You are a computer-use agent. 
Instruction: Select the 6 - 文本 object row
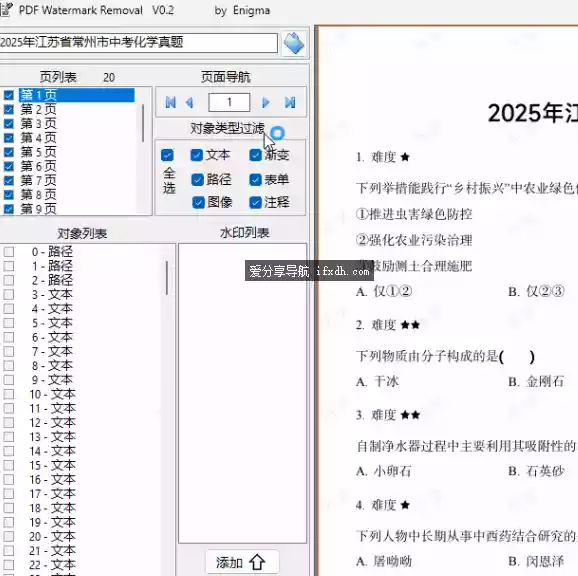point(52,337)
